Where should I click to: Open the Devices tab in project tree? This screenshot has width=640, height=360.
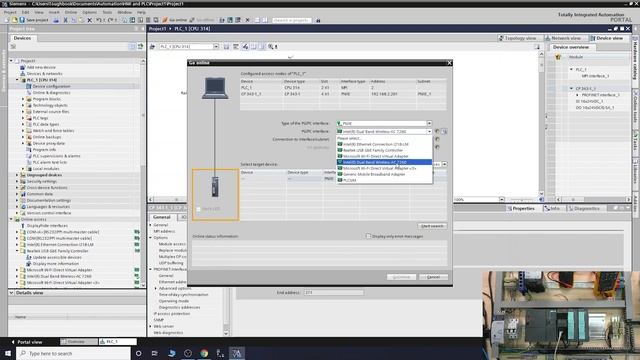point(22,38)
